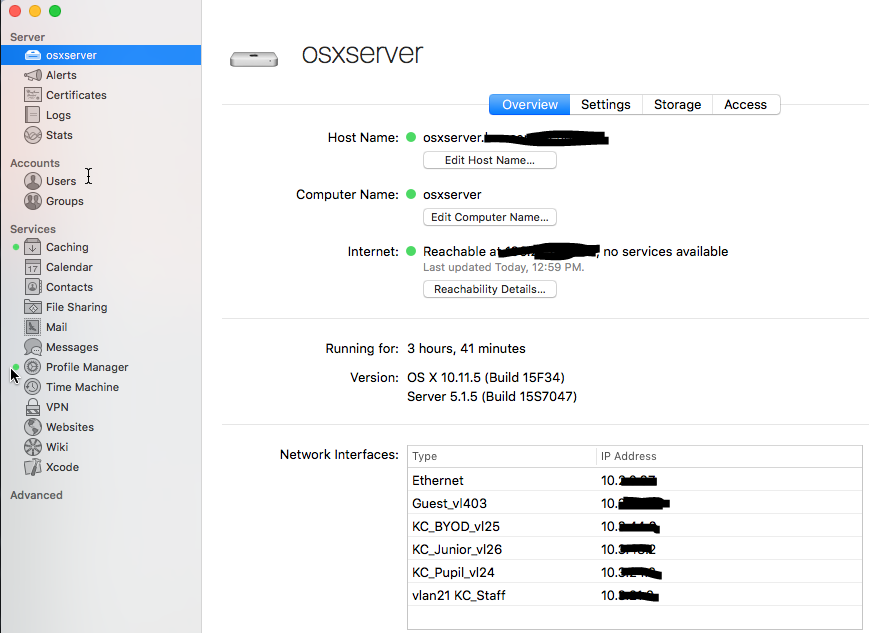
Task: Expand the Advanced sidebar section
Action: [36, 495]
